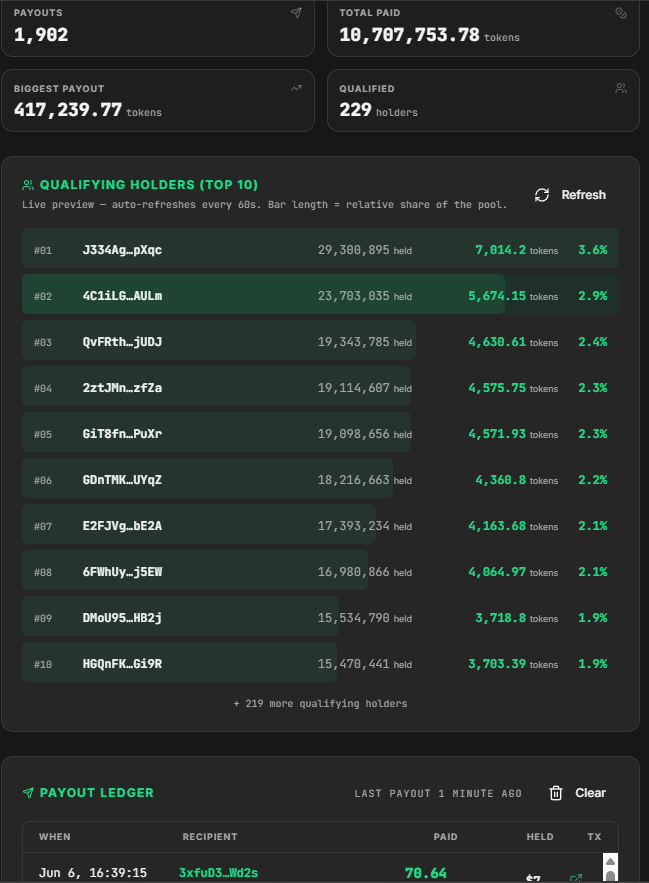Select holder row GDnTMK…UYqZ
Image resolution: width=649 pixels, height=883 pixels.
tap(321, 479)
